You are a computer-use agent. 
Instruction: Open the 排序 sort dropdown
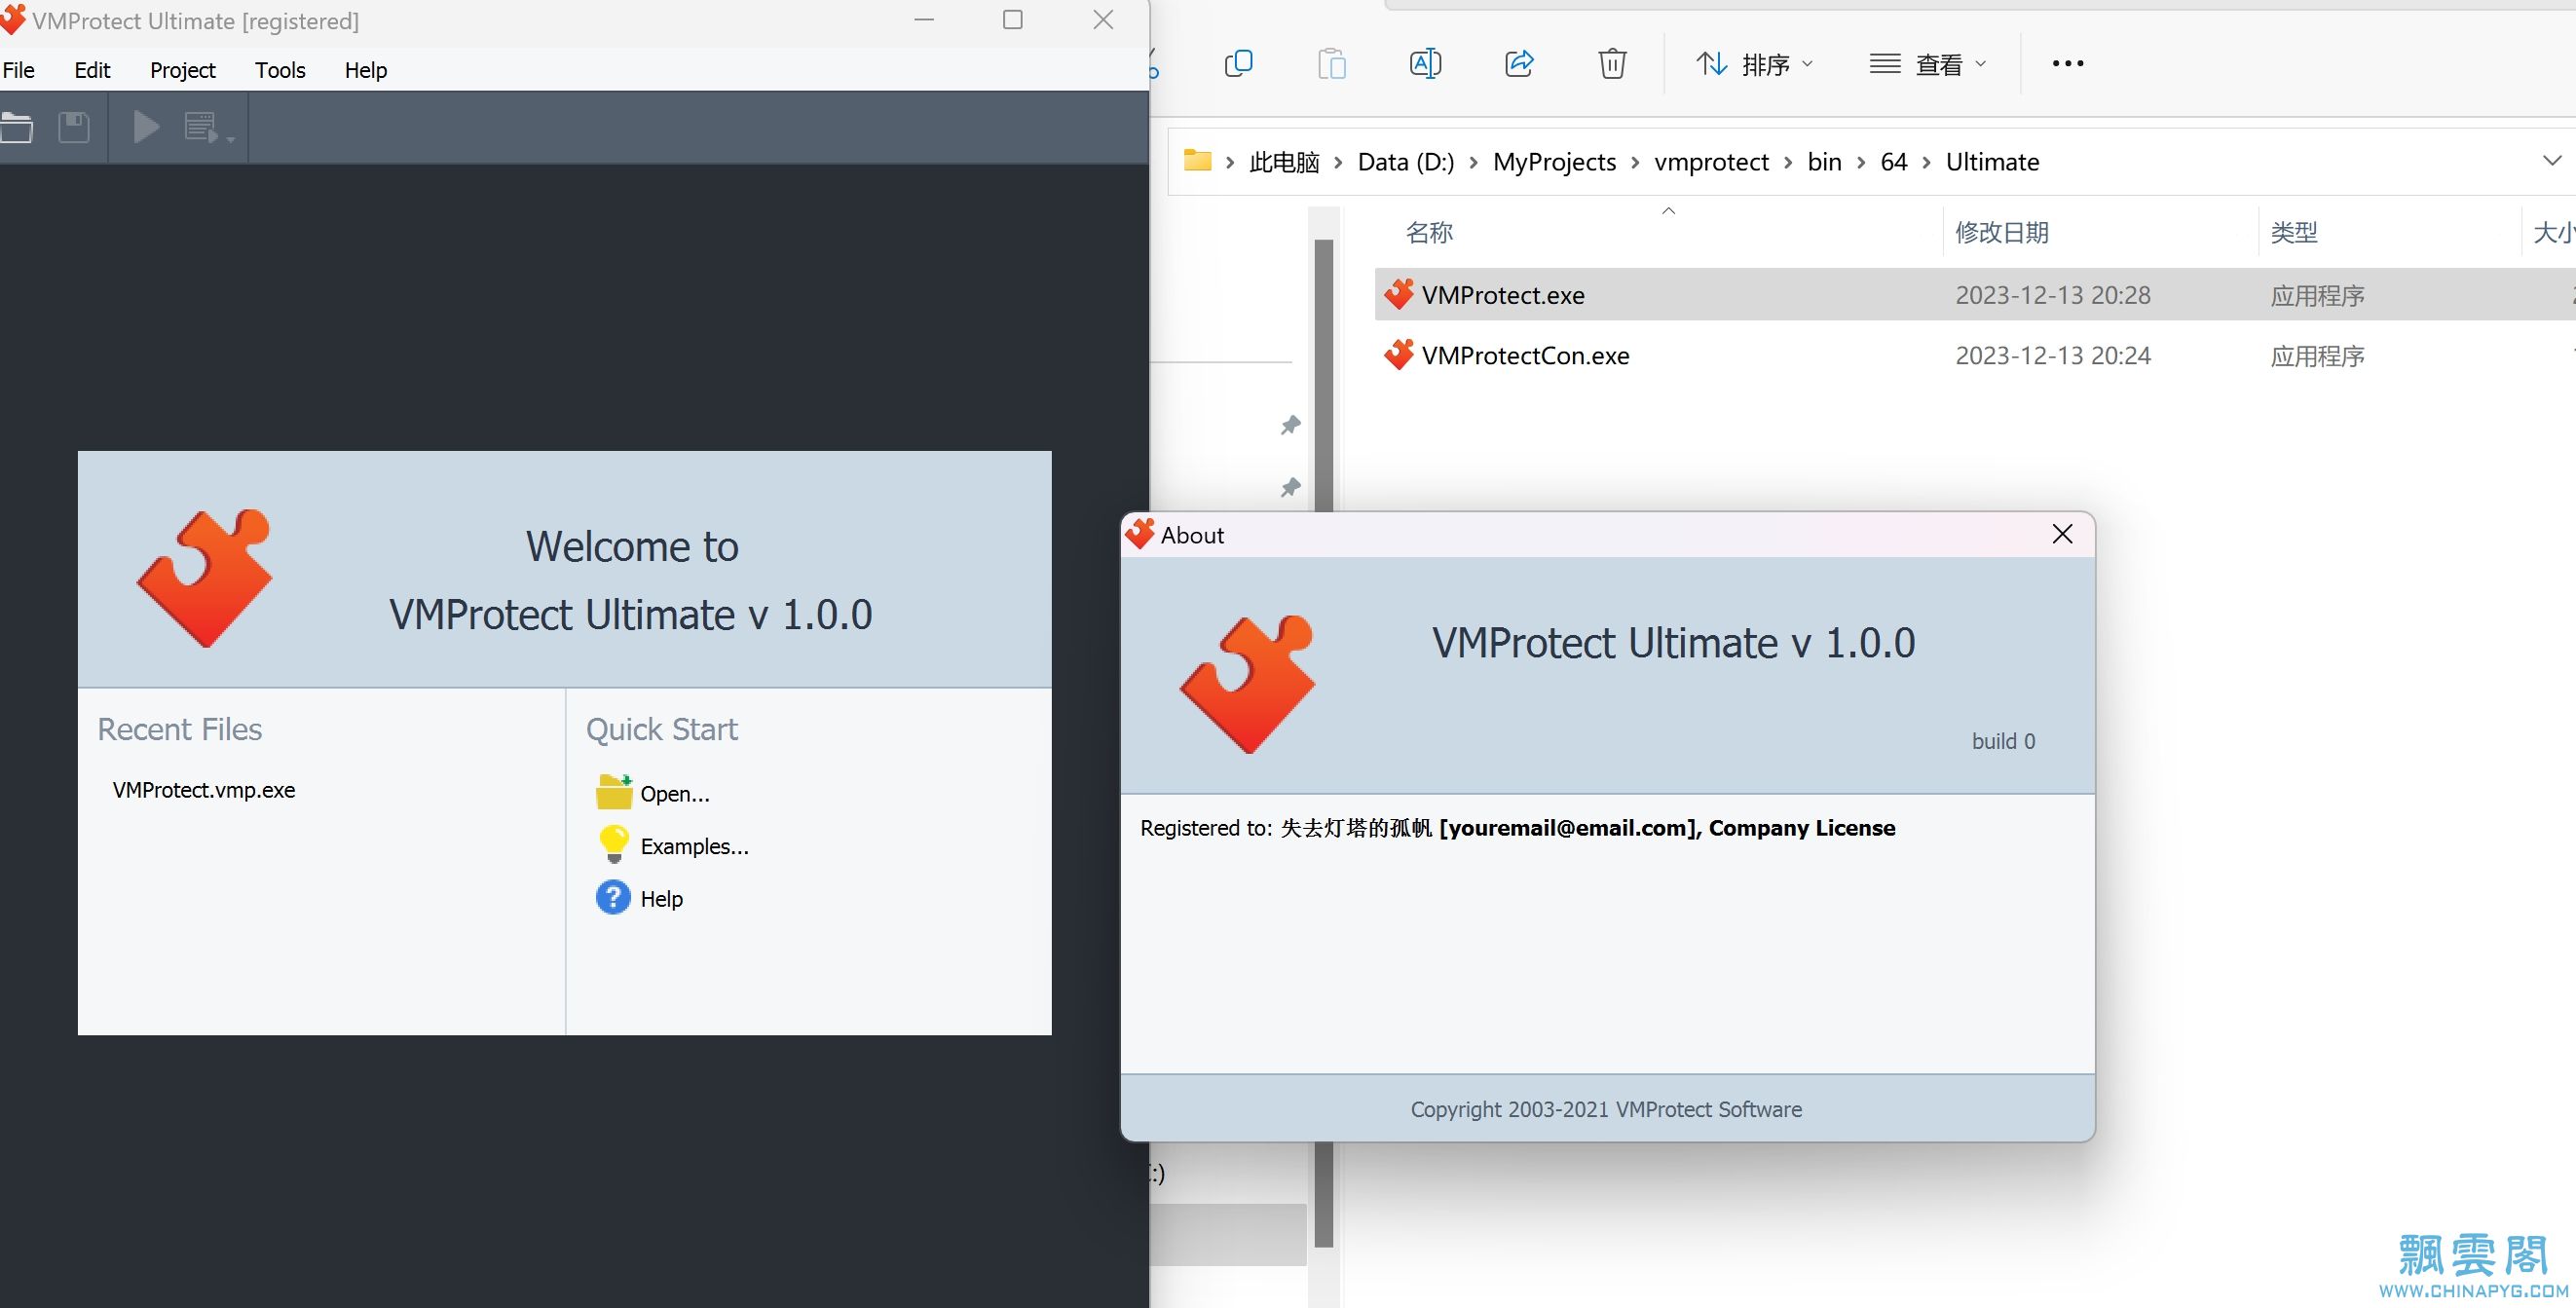click(x=1755, y=65)
